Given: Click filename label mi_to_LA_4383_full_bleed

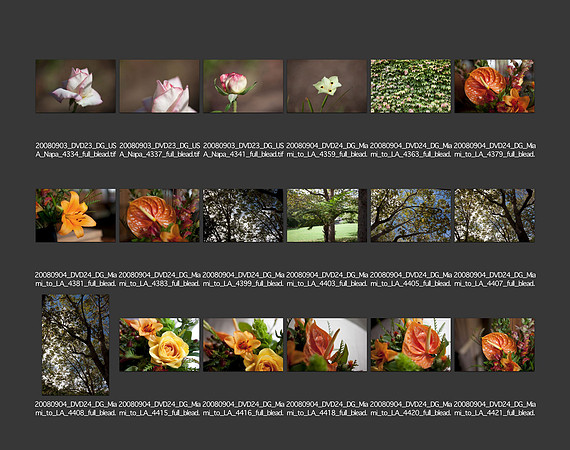Looking at the screenshot, I should (160, 283).
